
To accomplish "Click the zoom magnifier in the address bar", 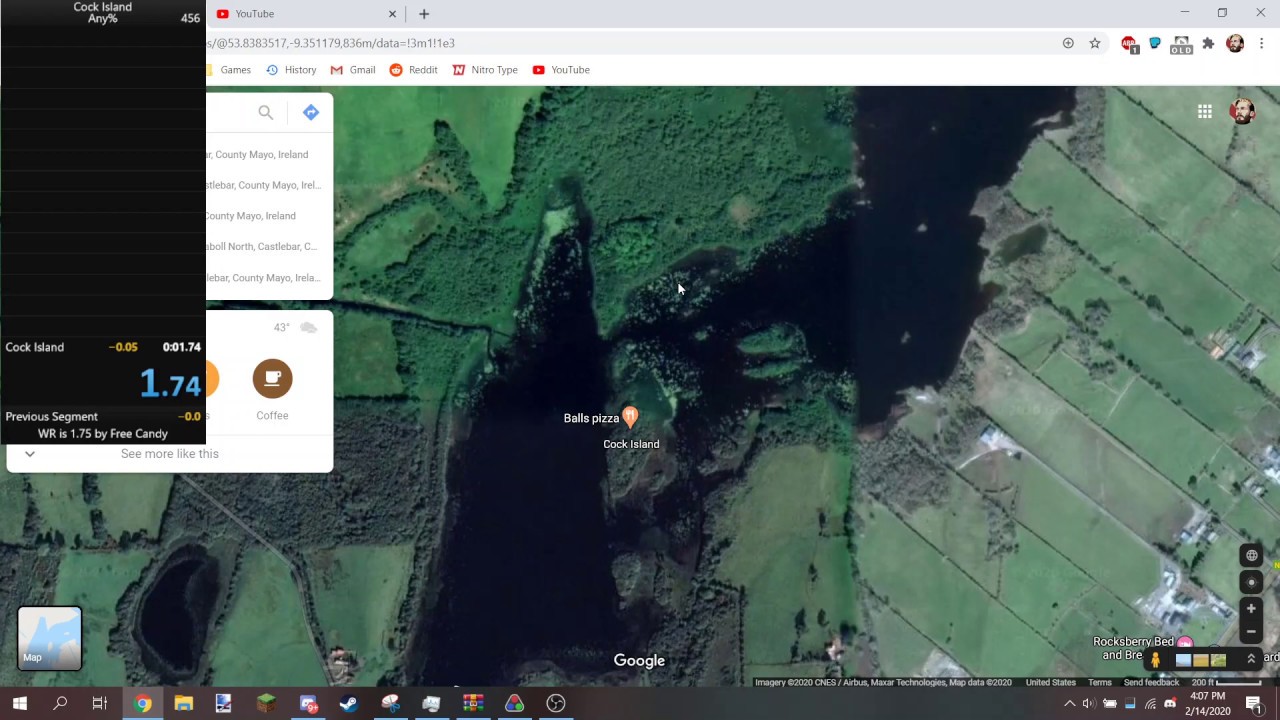I will [1068, 43].
